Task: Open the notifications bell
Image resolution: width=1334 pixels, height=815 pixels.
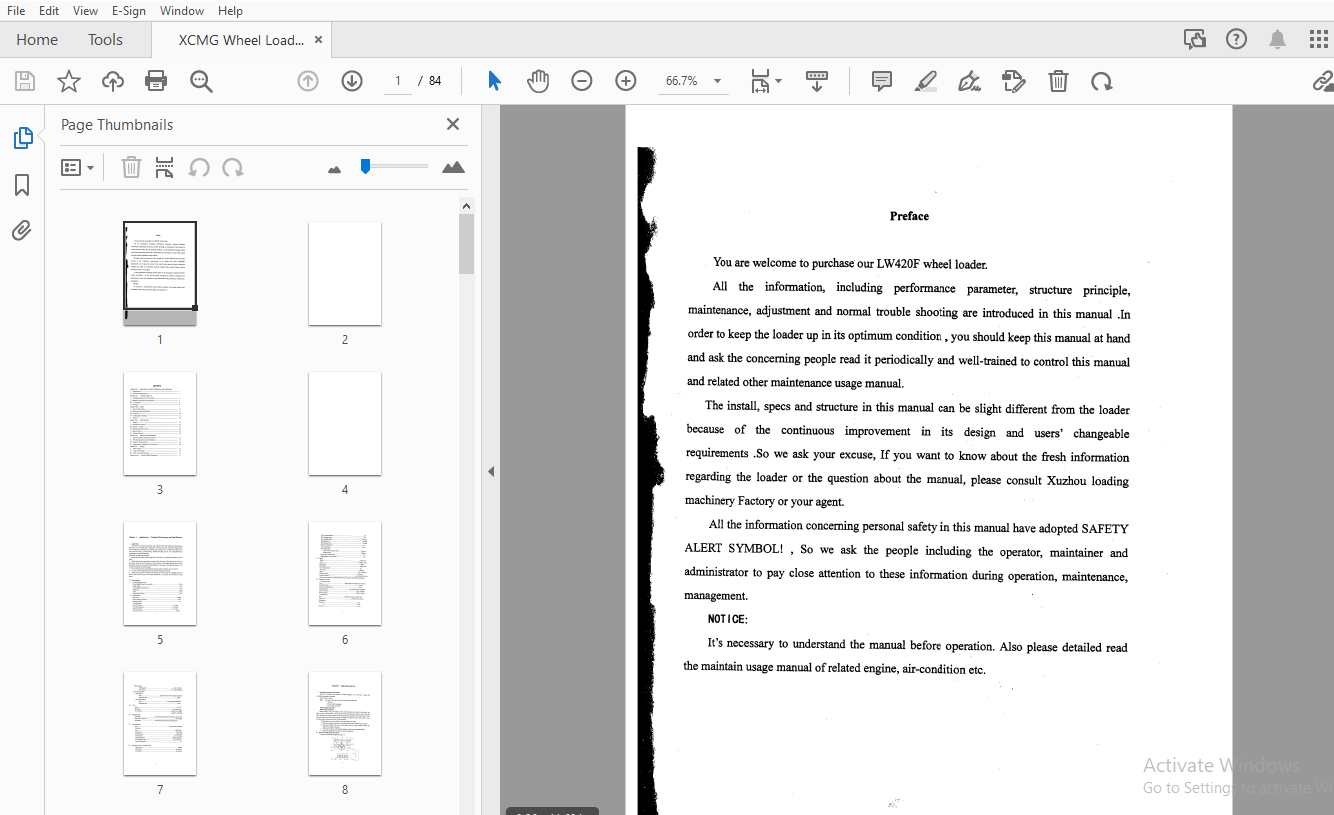Action: pyautogui.click(x=1277, y=39)
